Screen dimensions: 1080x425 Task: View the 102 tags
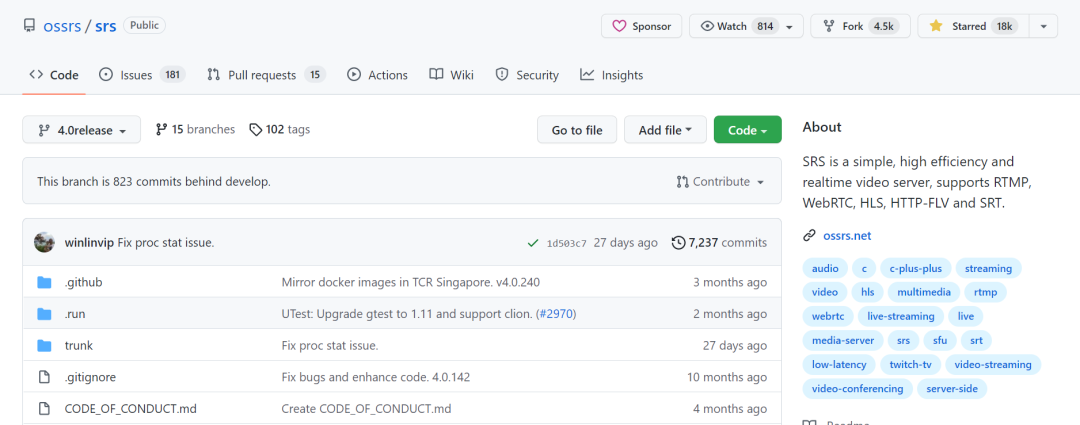point(279,129)
